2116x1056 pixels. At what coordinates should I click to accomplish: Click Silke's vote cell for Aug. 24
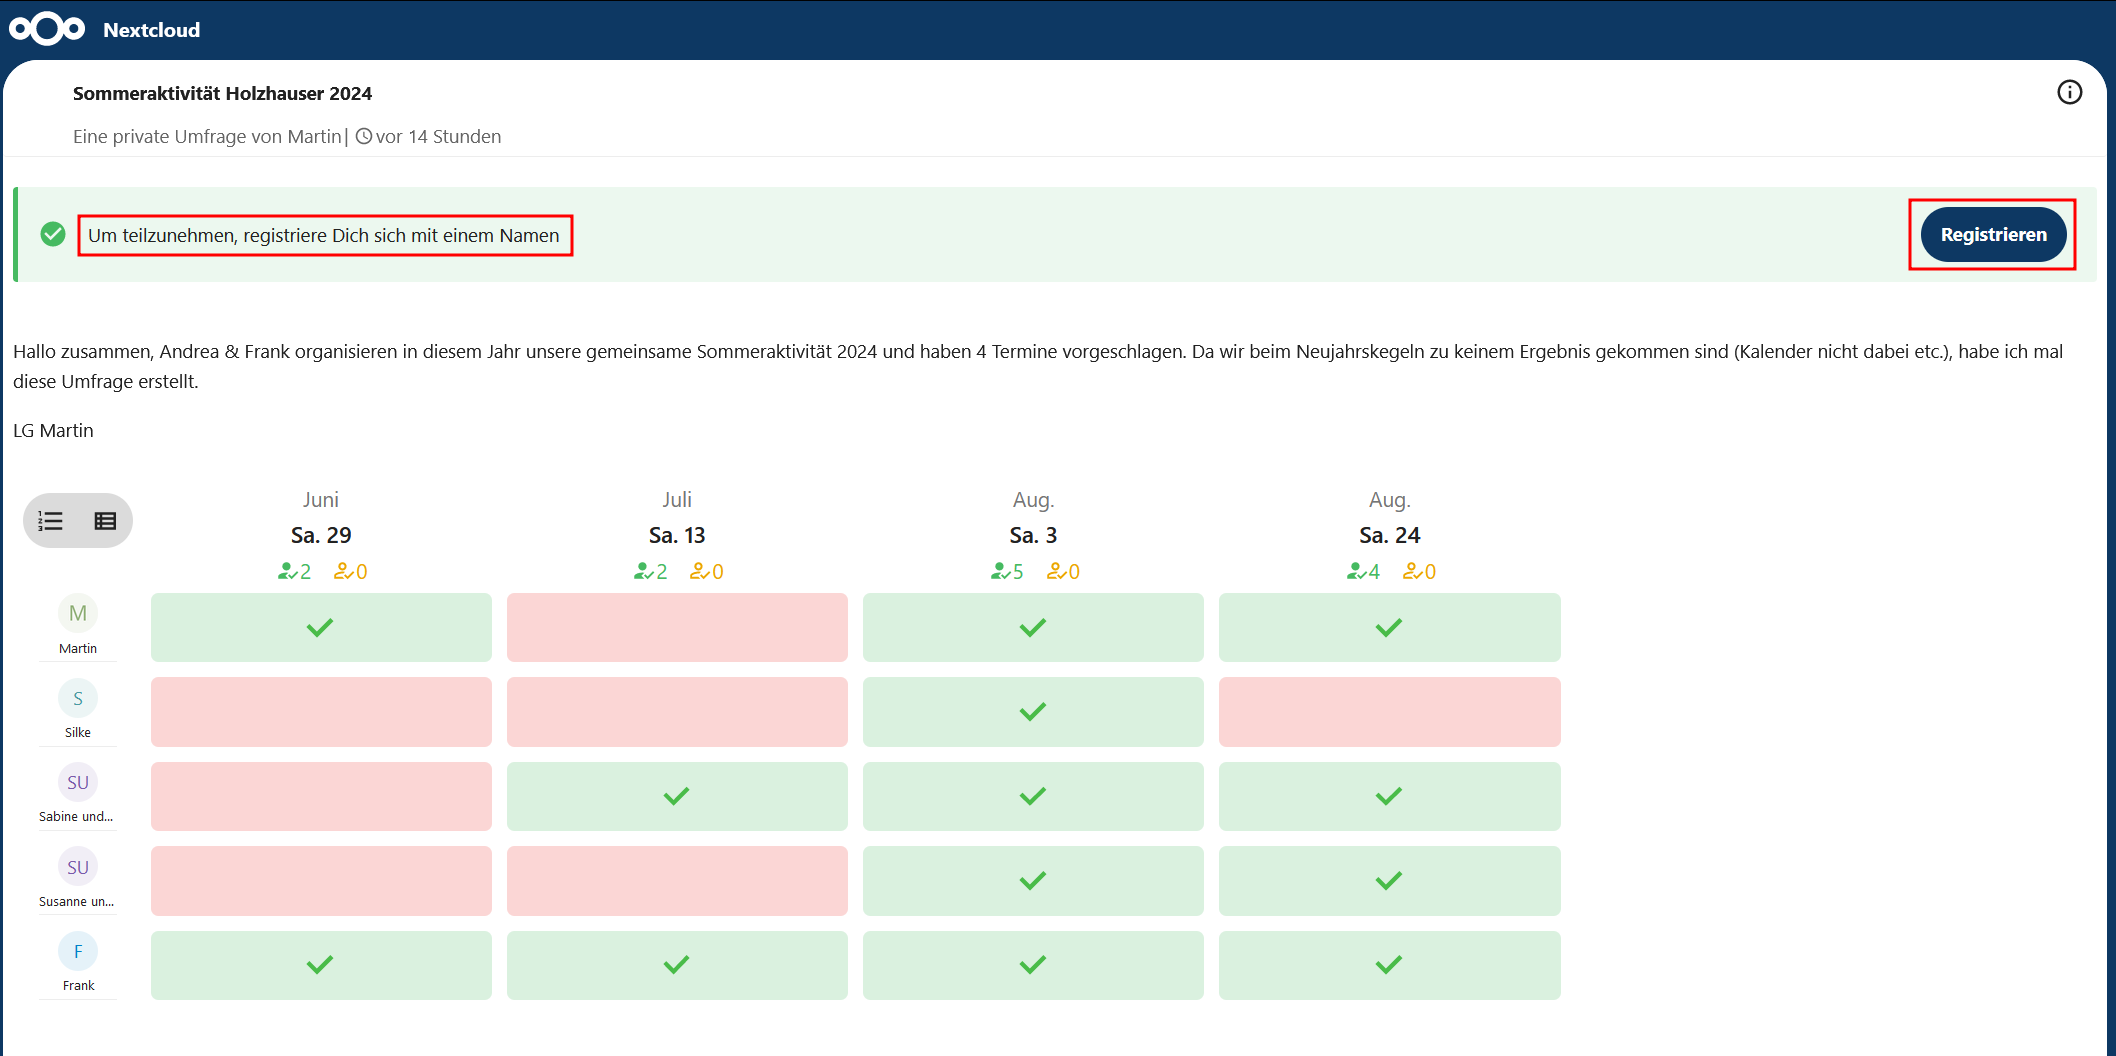[x=1389, y=712]
